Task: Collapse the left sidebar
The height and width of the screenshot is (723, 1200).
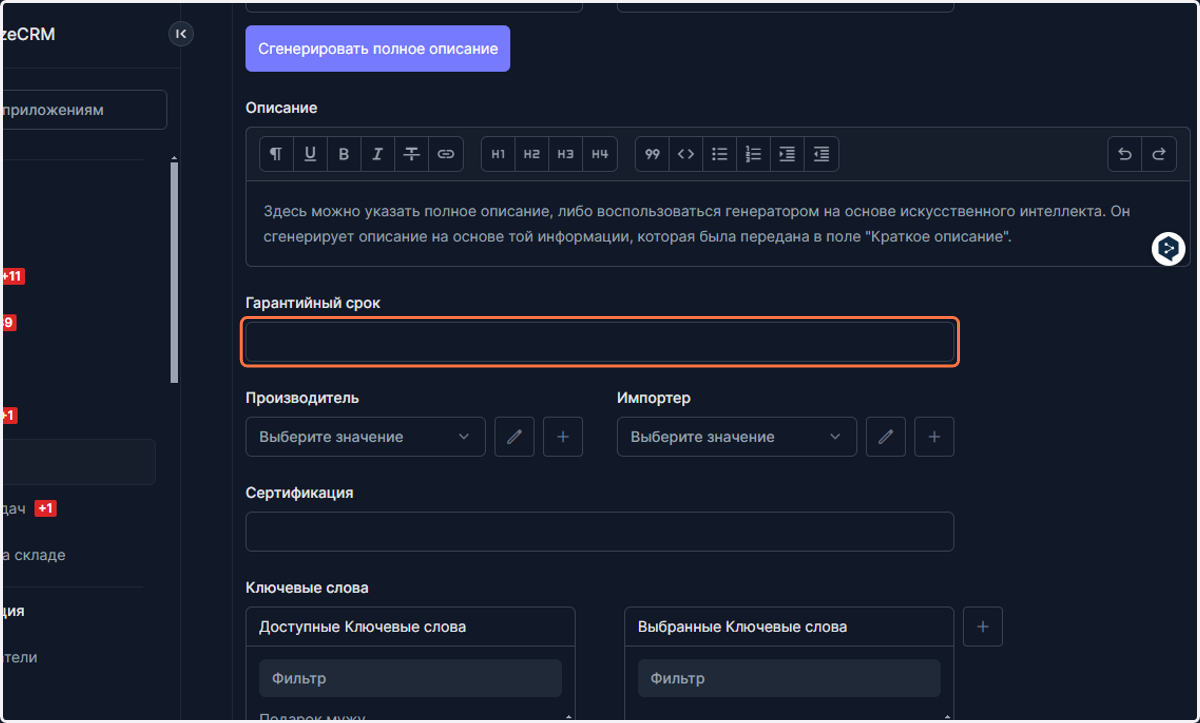Action: tap(181, 34)
